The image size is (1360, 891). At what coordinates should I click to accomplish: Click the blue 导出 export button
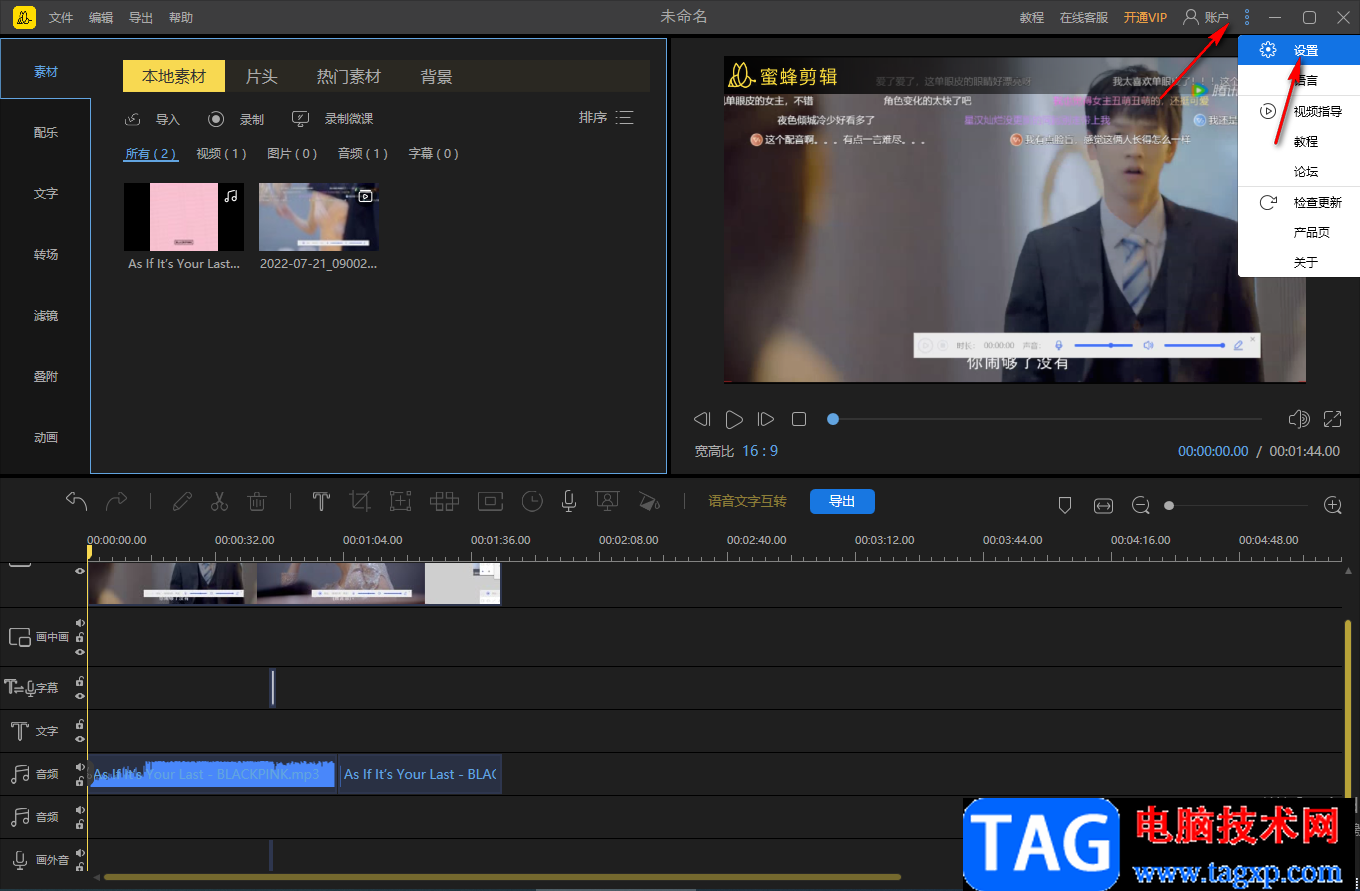(842, 501)
